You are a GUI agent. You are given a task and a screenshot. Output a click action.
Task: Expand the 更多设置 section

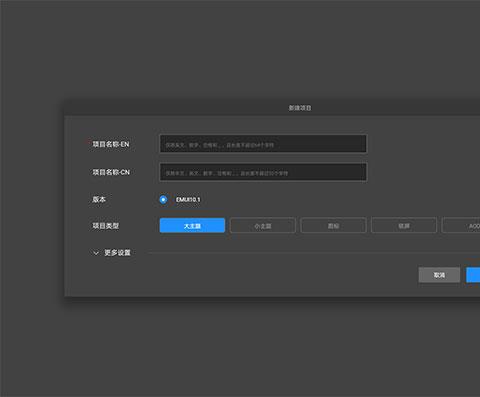[x=112, y=253]
